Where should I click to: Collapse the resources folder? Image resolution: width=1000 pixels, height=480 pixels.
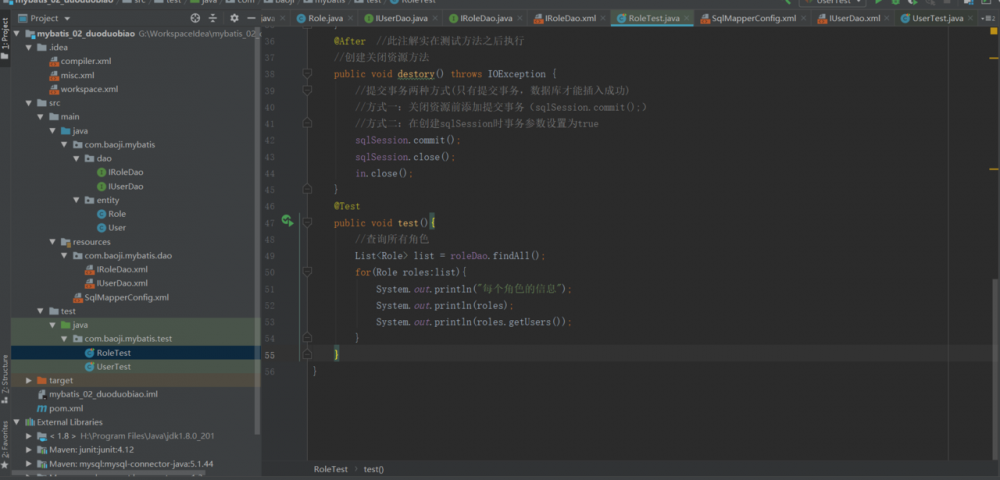tap(53, 242)
